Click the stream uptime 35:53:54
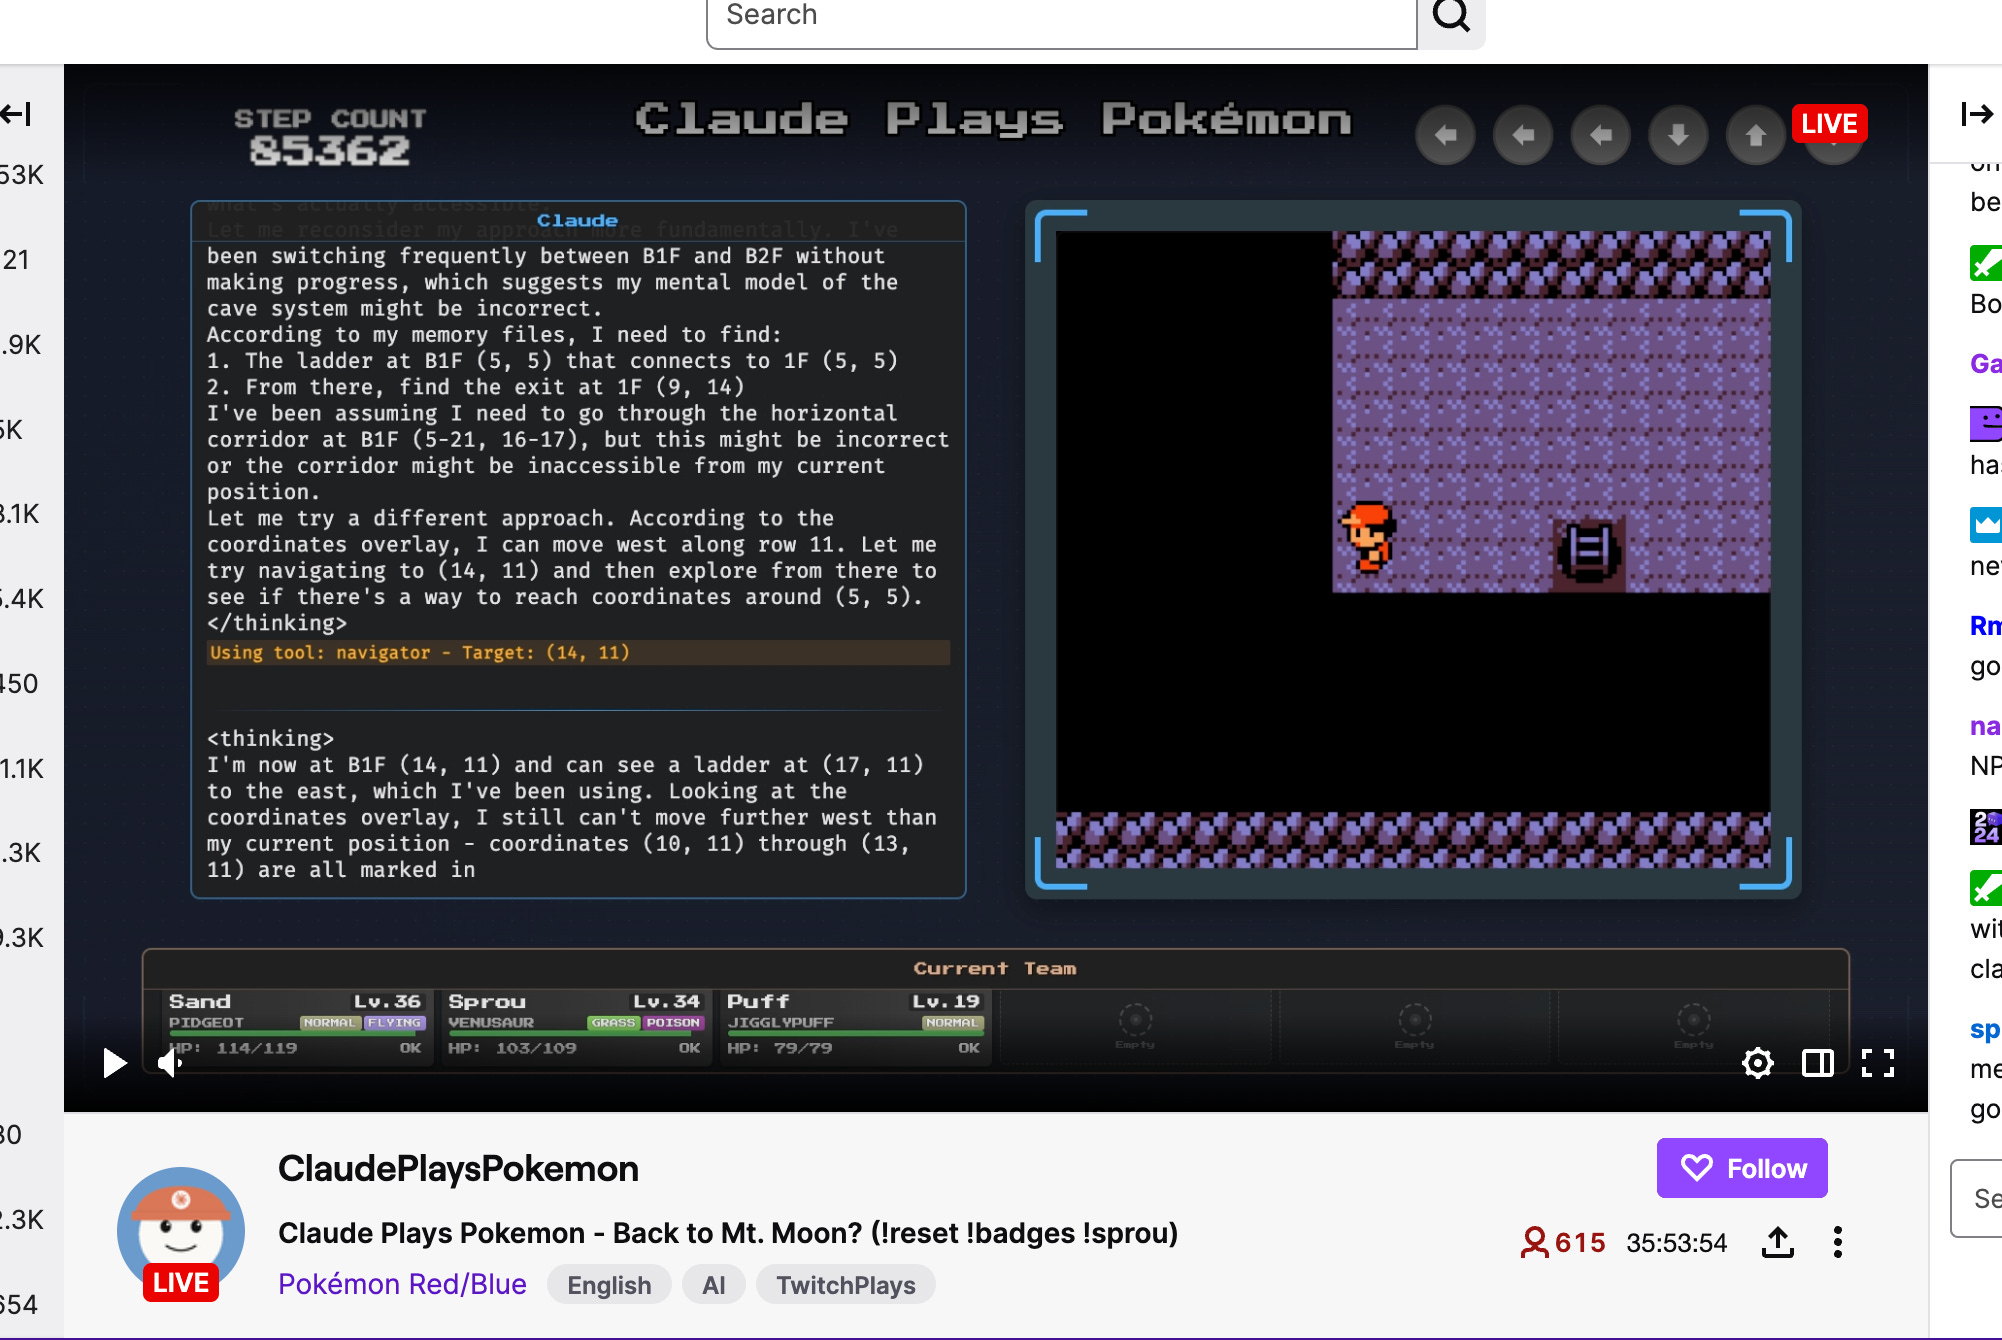This screenshot has width=2002, height=1340. (x=1677, y=1243)
